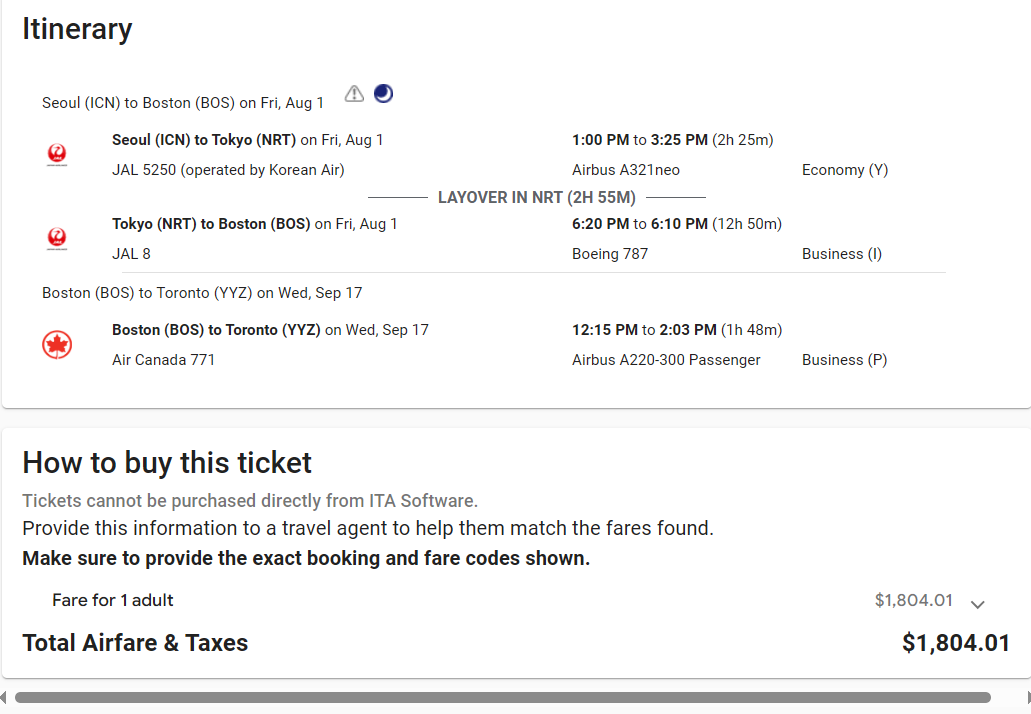This screenshot has width=1031, height=714.
Task: Click the '6:20 PM to 6:10 PM' time
Action: click(640, 224)
